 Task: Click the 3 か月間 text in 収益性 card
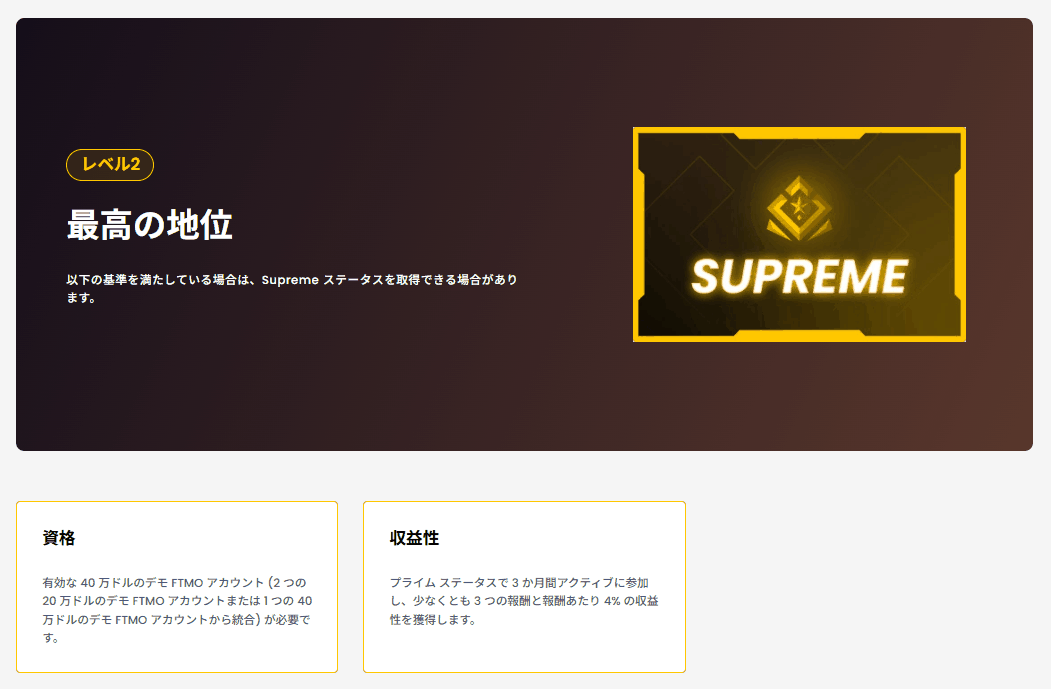tap(534, 583)
